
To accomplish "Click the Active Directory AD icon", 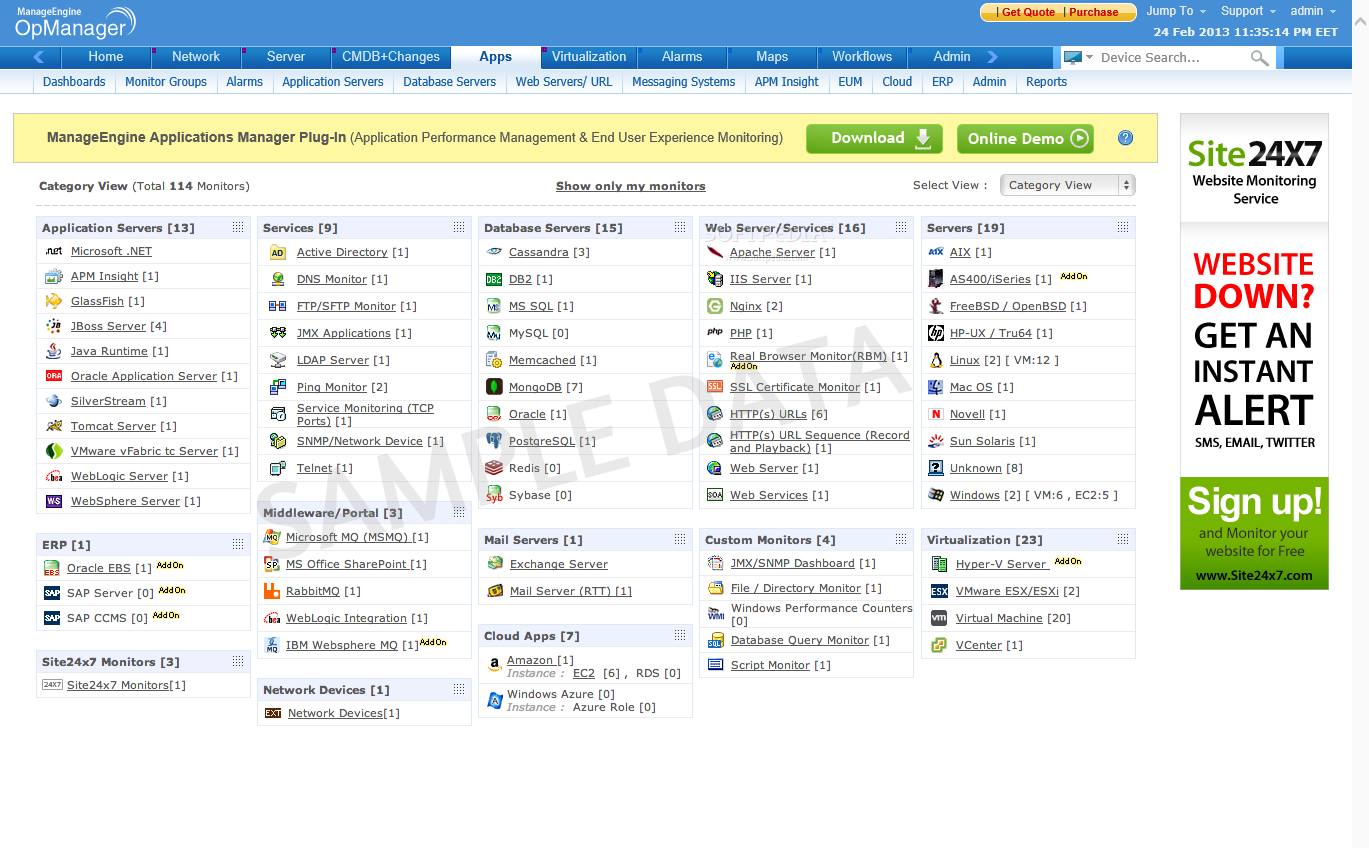I will [278, 252].
